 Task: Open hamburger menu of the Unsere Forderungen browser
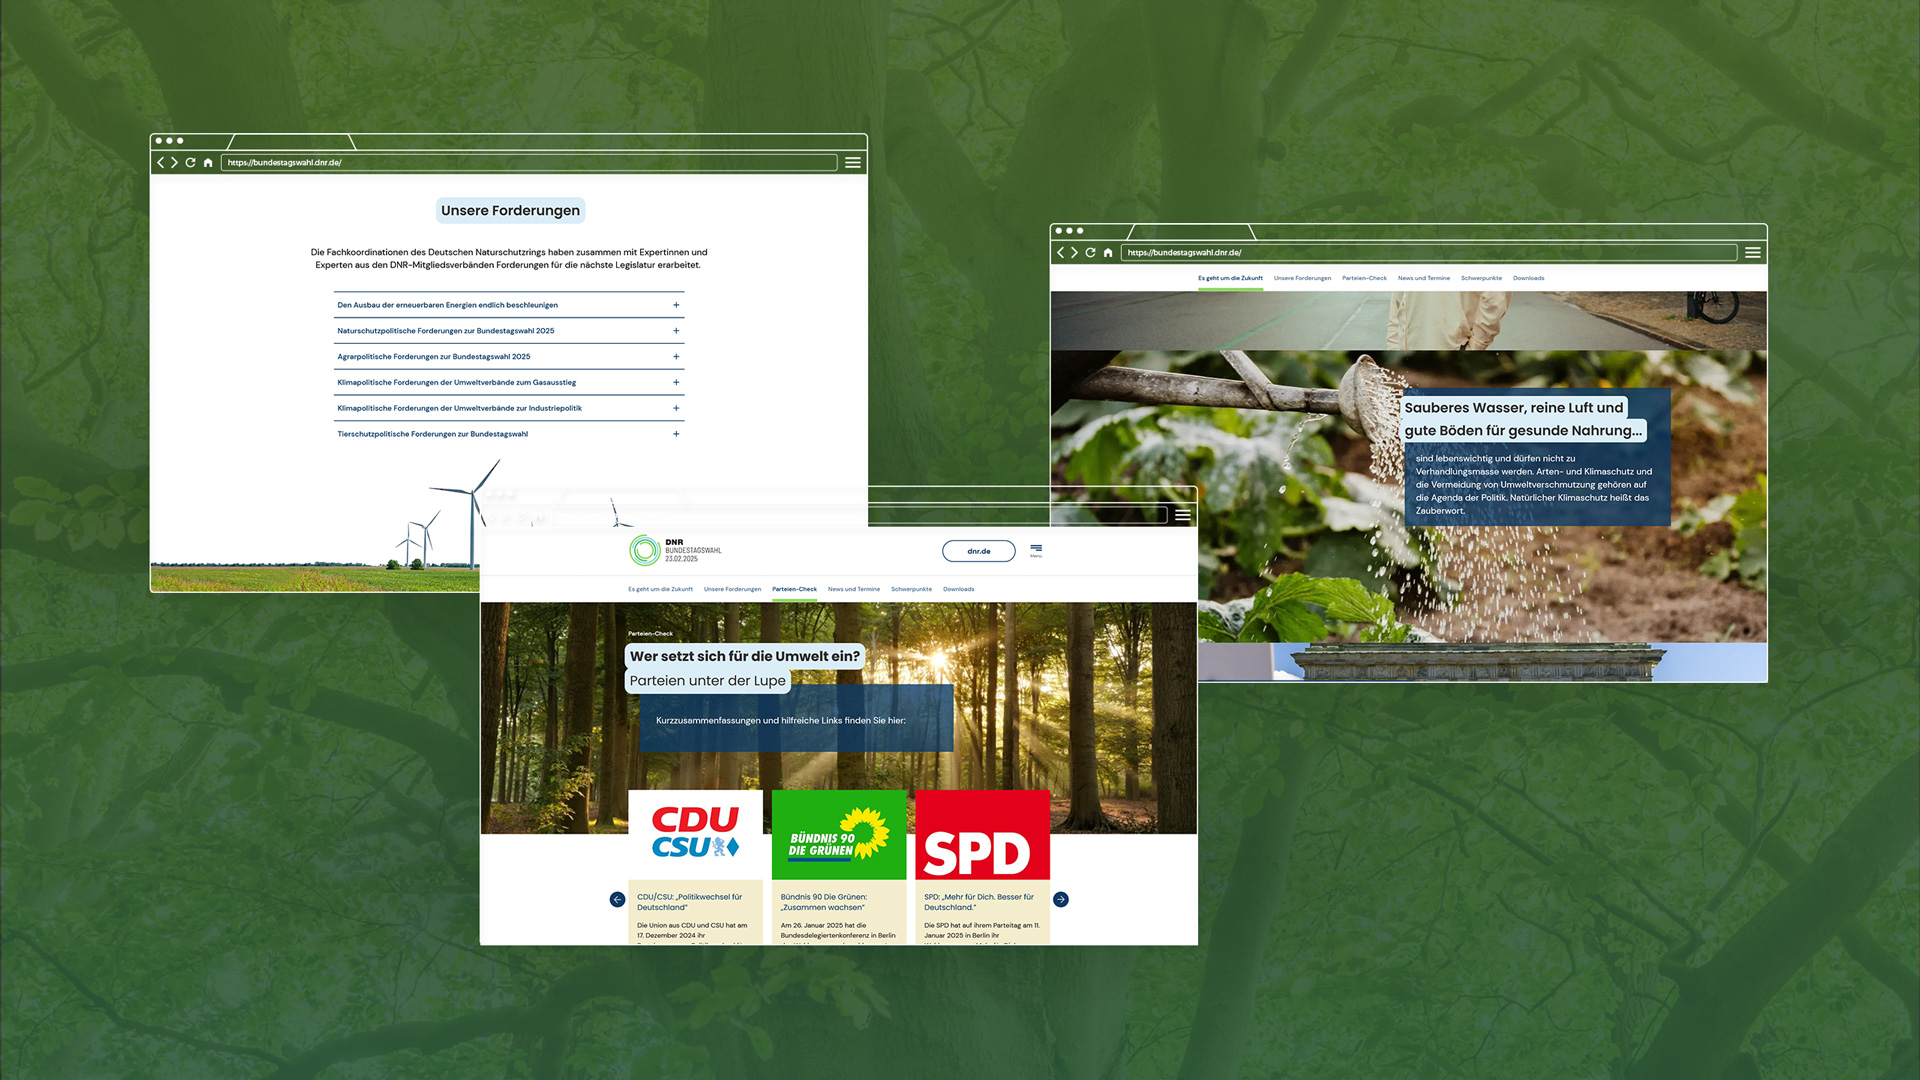[853, 163]
